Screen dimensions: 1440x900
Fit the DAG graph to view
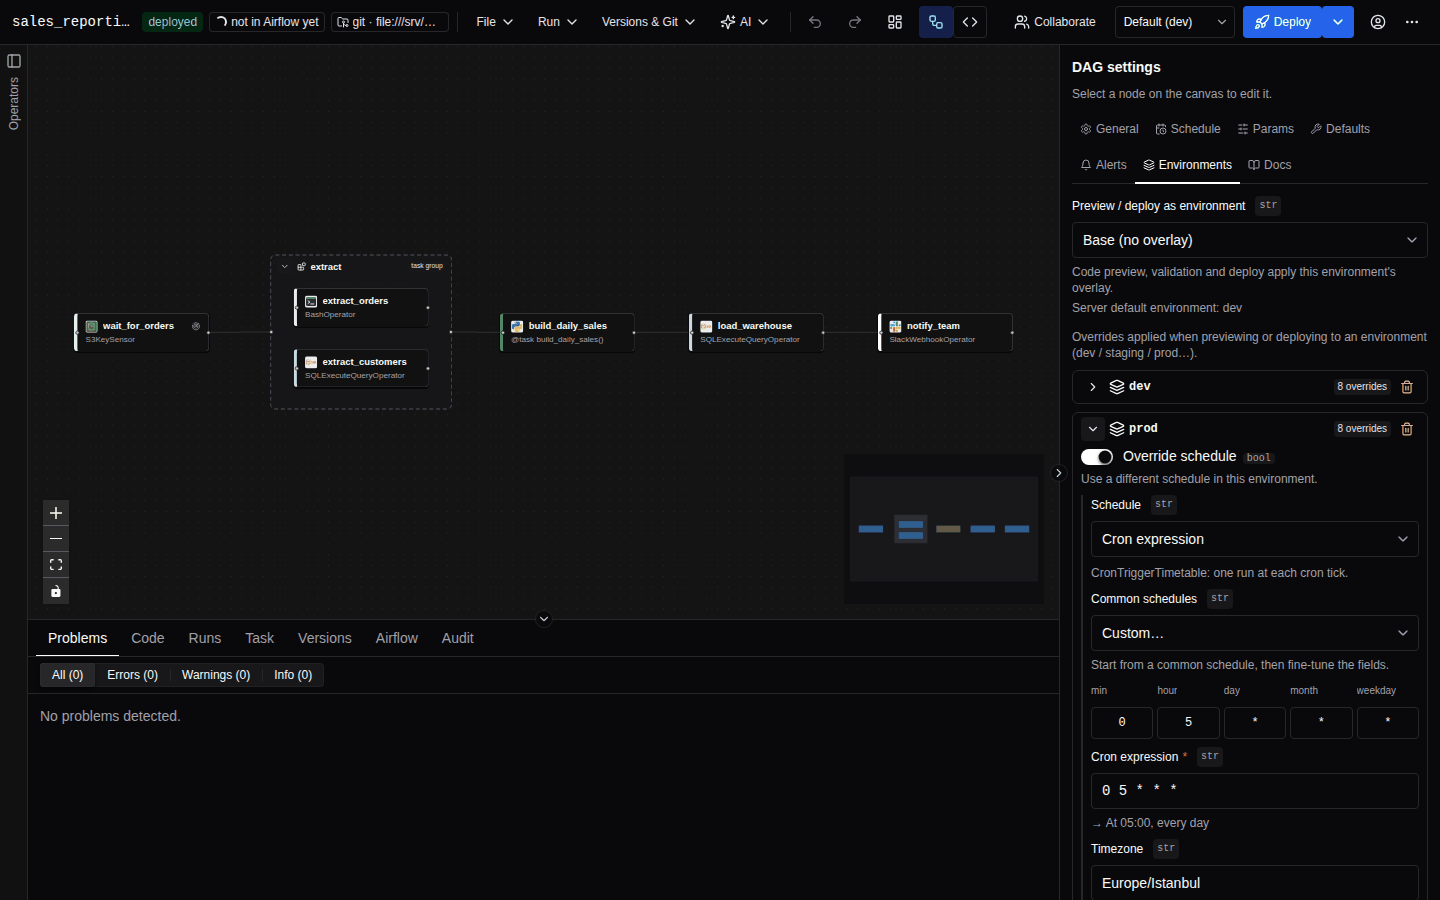tap(56, 565)
